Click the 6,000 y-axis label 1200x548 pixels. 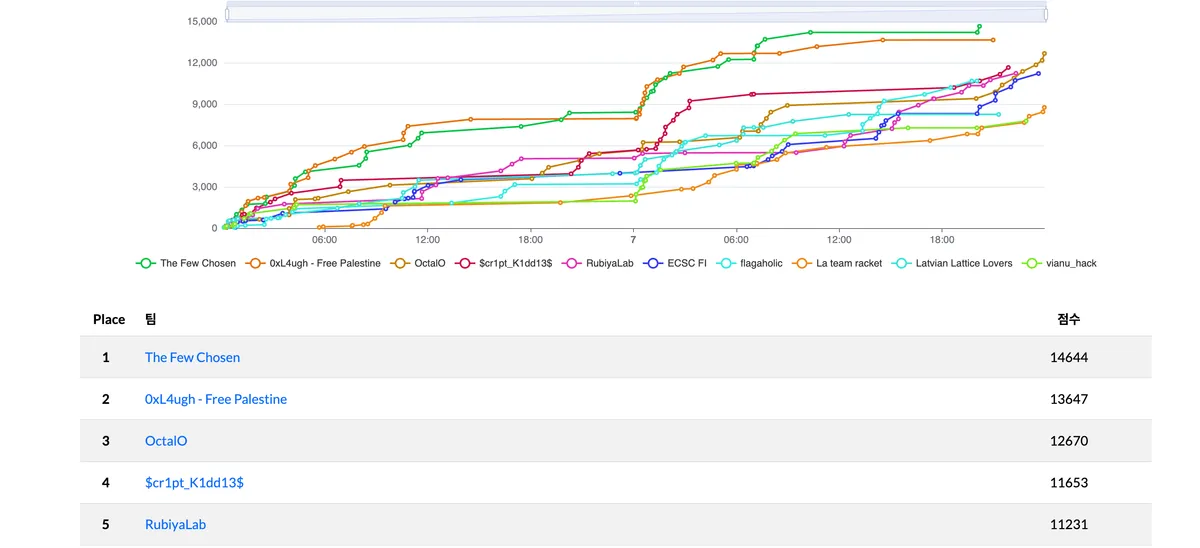click(x=206, y=146)
